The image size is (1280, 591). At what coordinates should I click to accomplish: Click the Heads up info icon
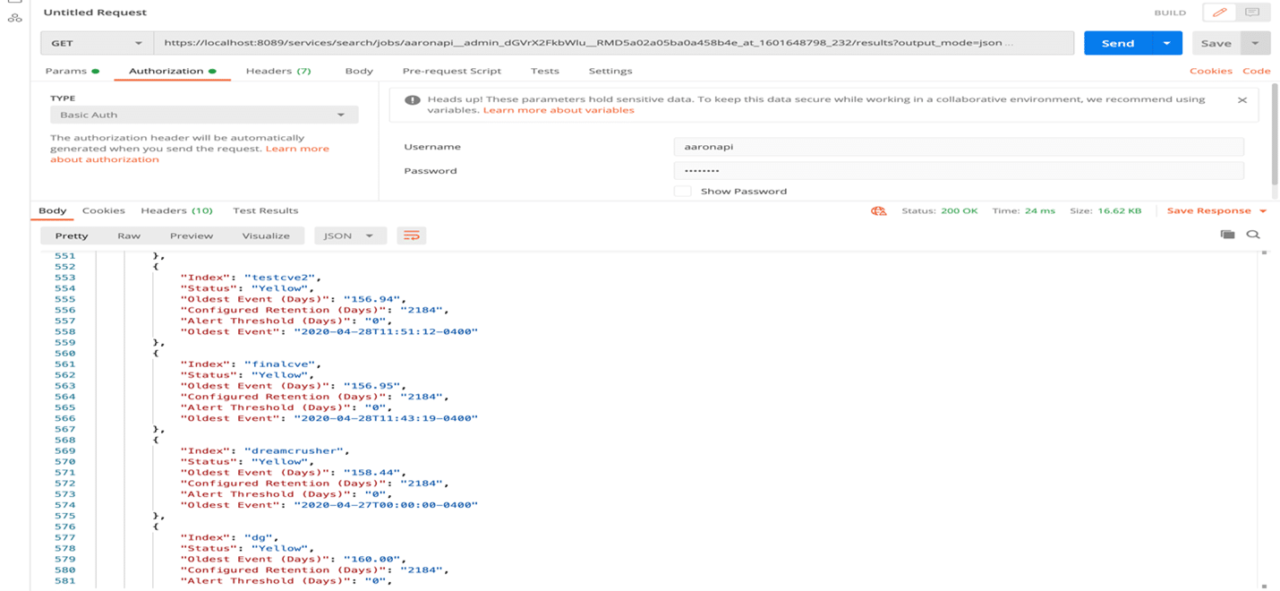(411, 100)
